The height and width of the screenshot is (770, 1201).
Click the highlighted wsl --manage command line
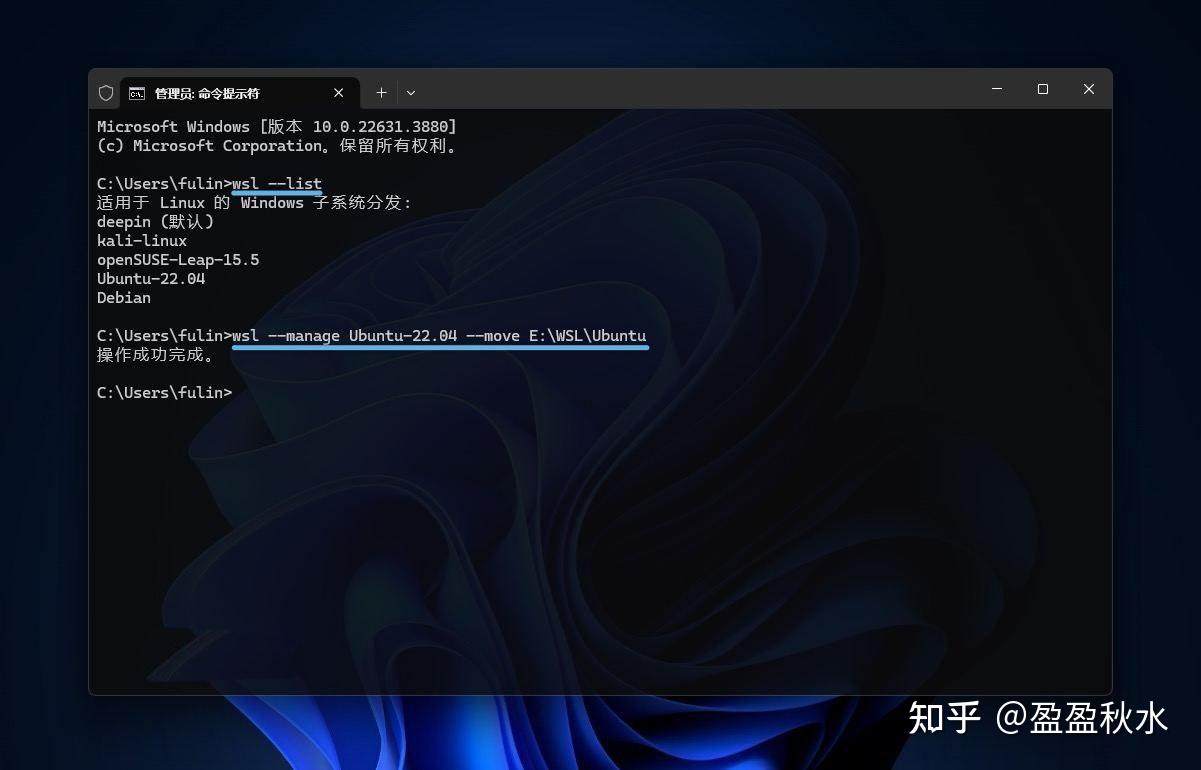click(x=438, y=336)
